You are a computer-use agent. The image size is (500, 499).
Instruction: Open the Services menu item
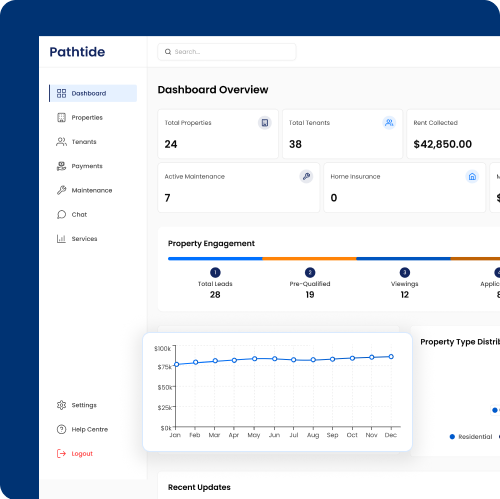click(x=93, y=239)
